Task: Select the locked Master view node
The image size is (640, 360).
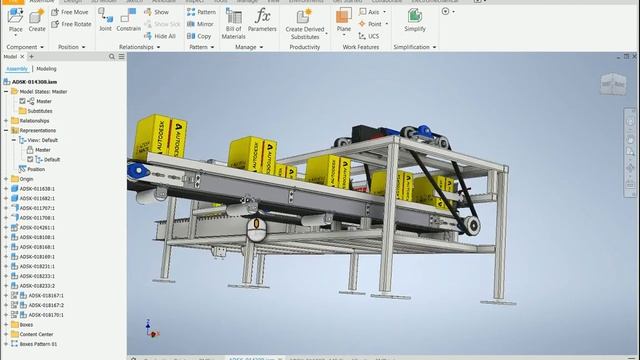Action: tap(38, 150)
